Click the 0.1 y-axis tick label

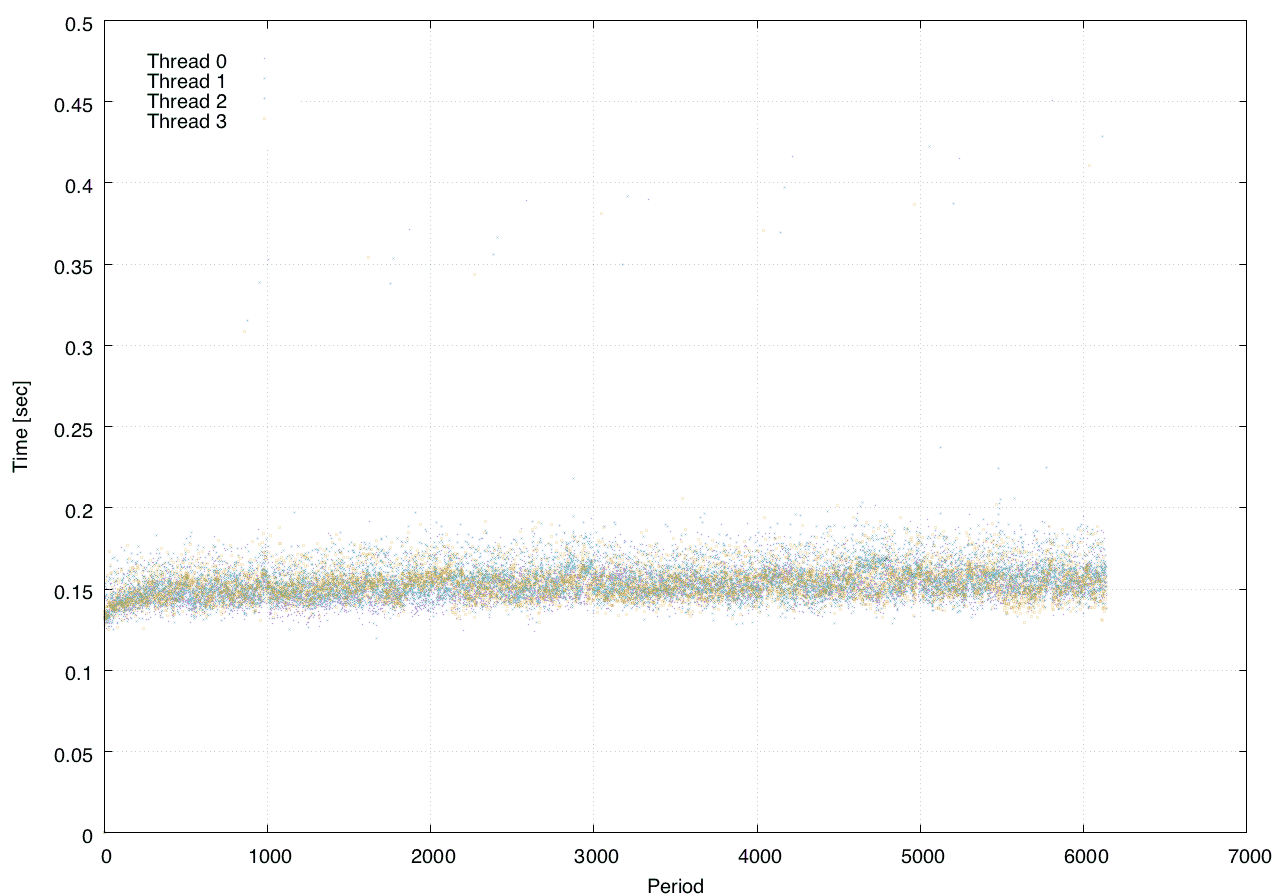pyautogui.click(x=77, y=672)
